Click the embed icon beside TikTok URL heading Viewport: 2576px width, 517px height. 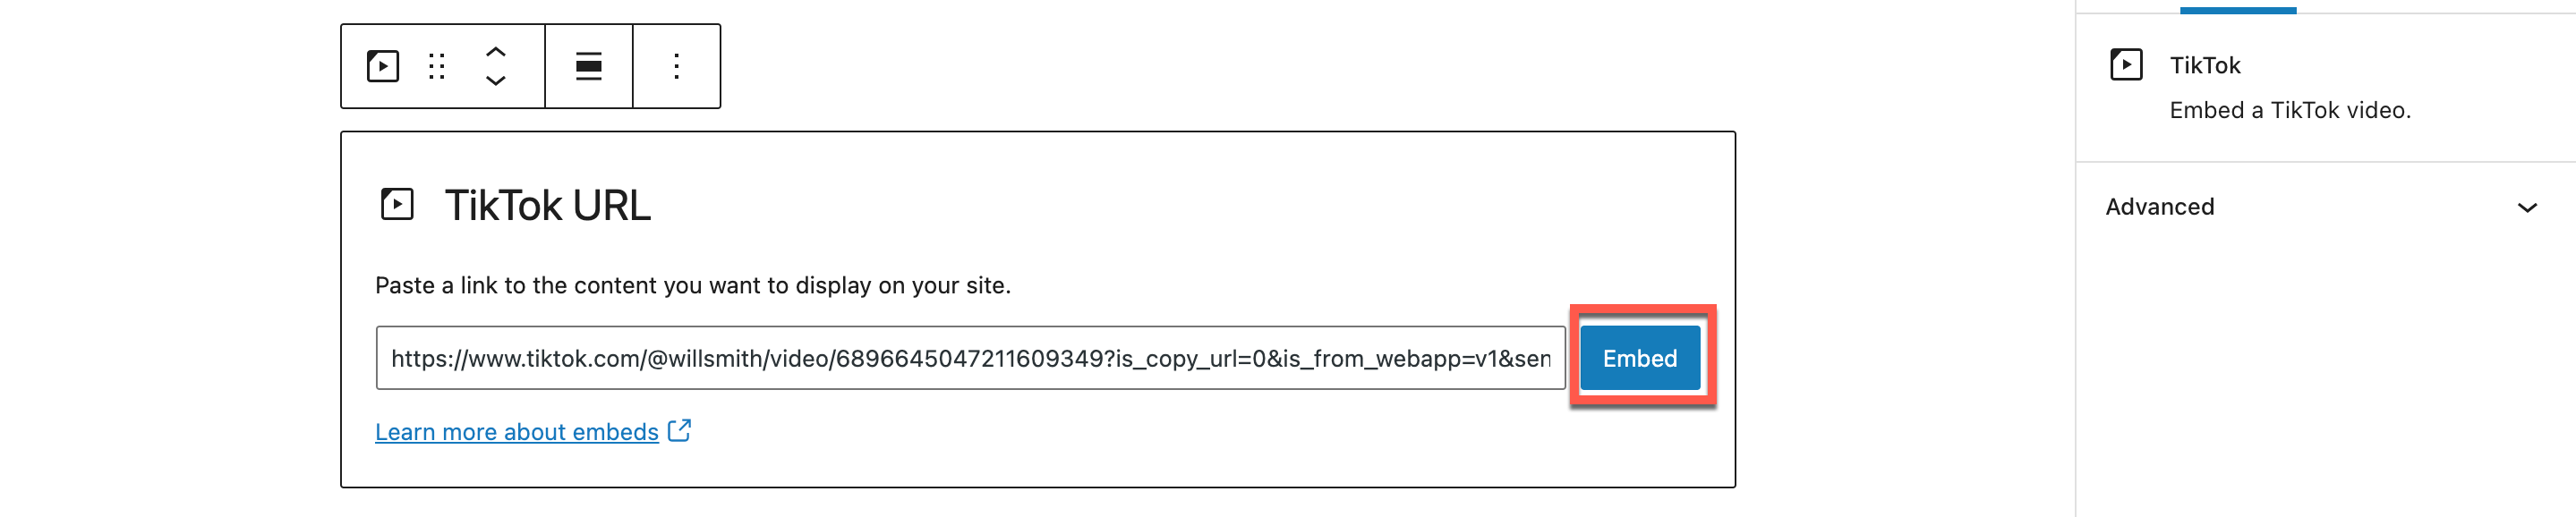click(x=397, y=204)
